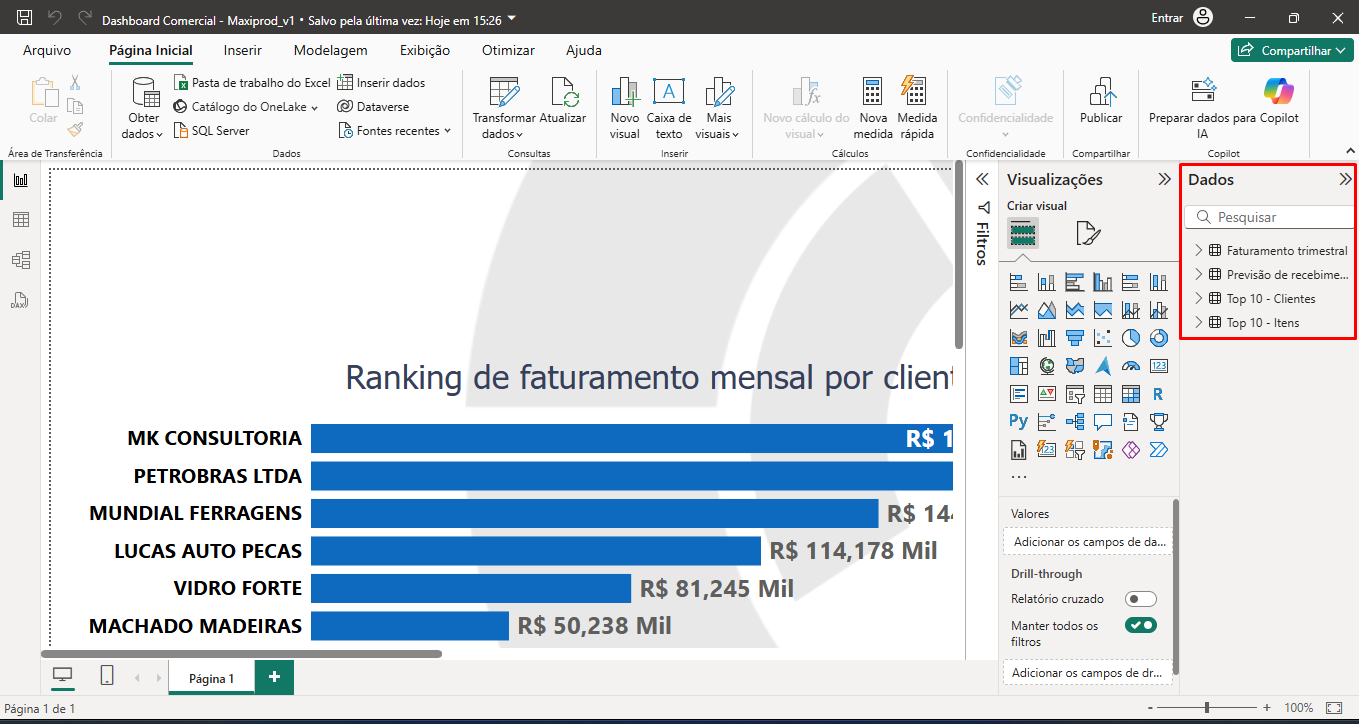Disable Manter todos os filtros toggle
Image resolution: width=1359 pixels, height=724 pixels.
tap(1140, 625)
